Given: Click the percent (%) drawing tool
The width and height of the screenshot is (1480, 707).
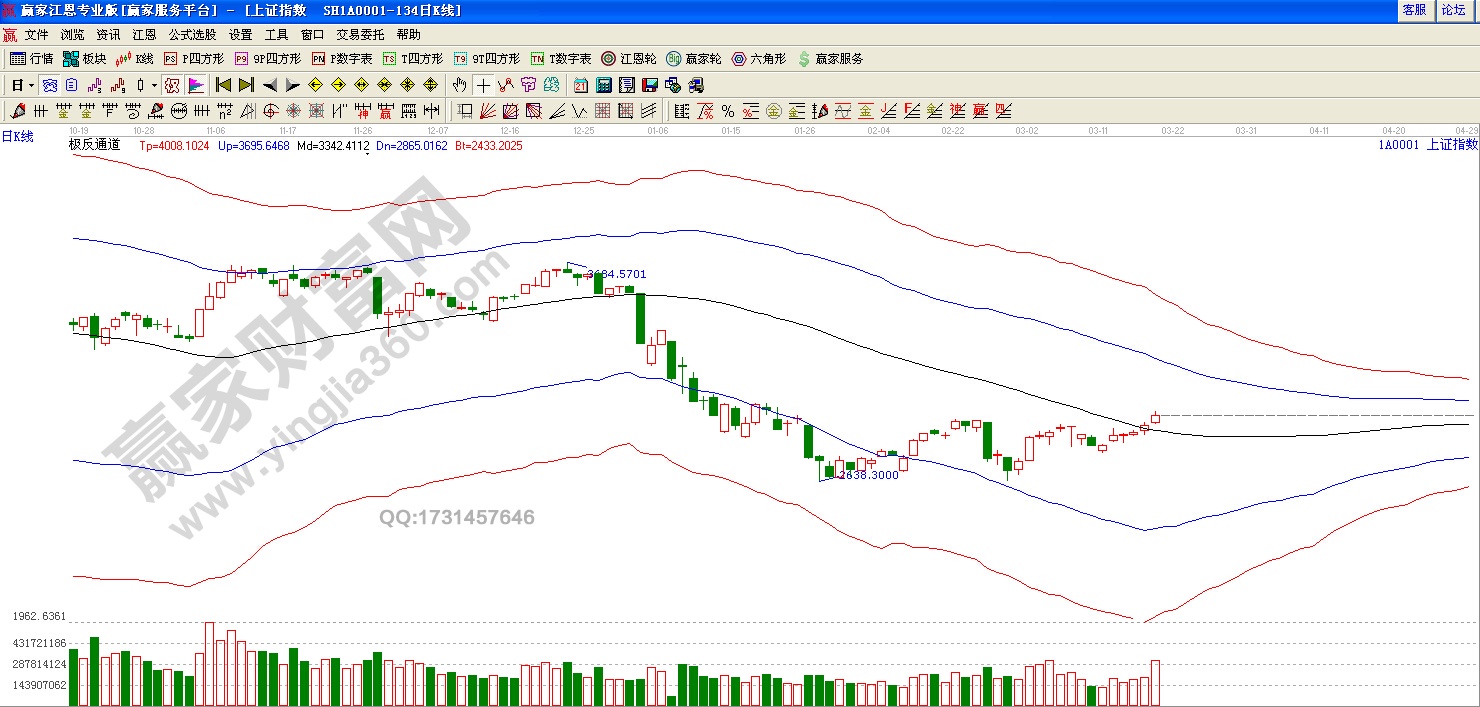Looking at the screenshot, I should pyautogui.click(x=727, y=111).
